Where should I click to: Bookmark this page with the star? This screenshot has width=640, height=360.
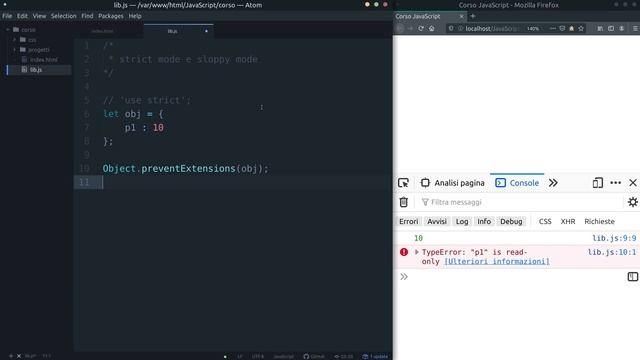(x=581, y=29)
